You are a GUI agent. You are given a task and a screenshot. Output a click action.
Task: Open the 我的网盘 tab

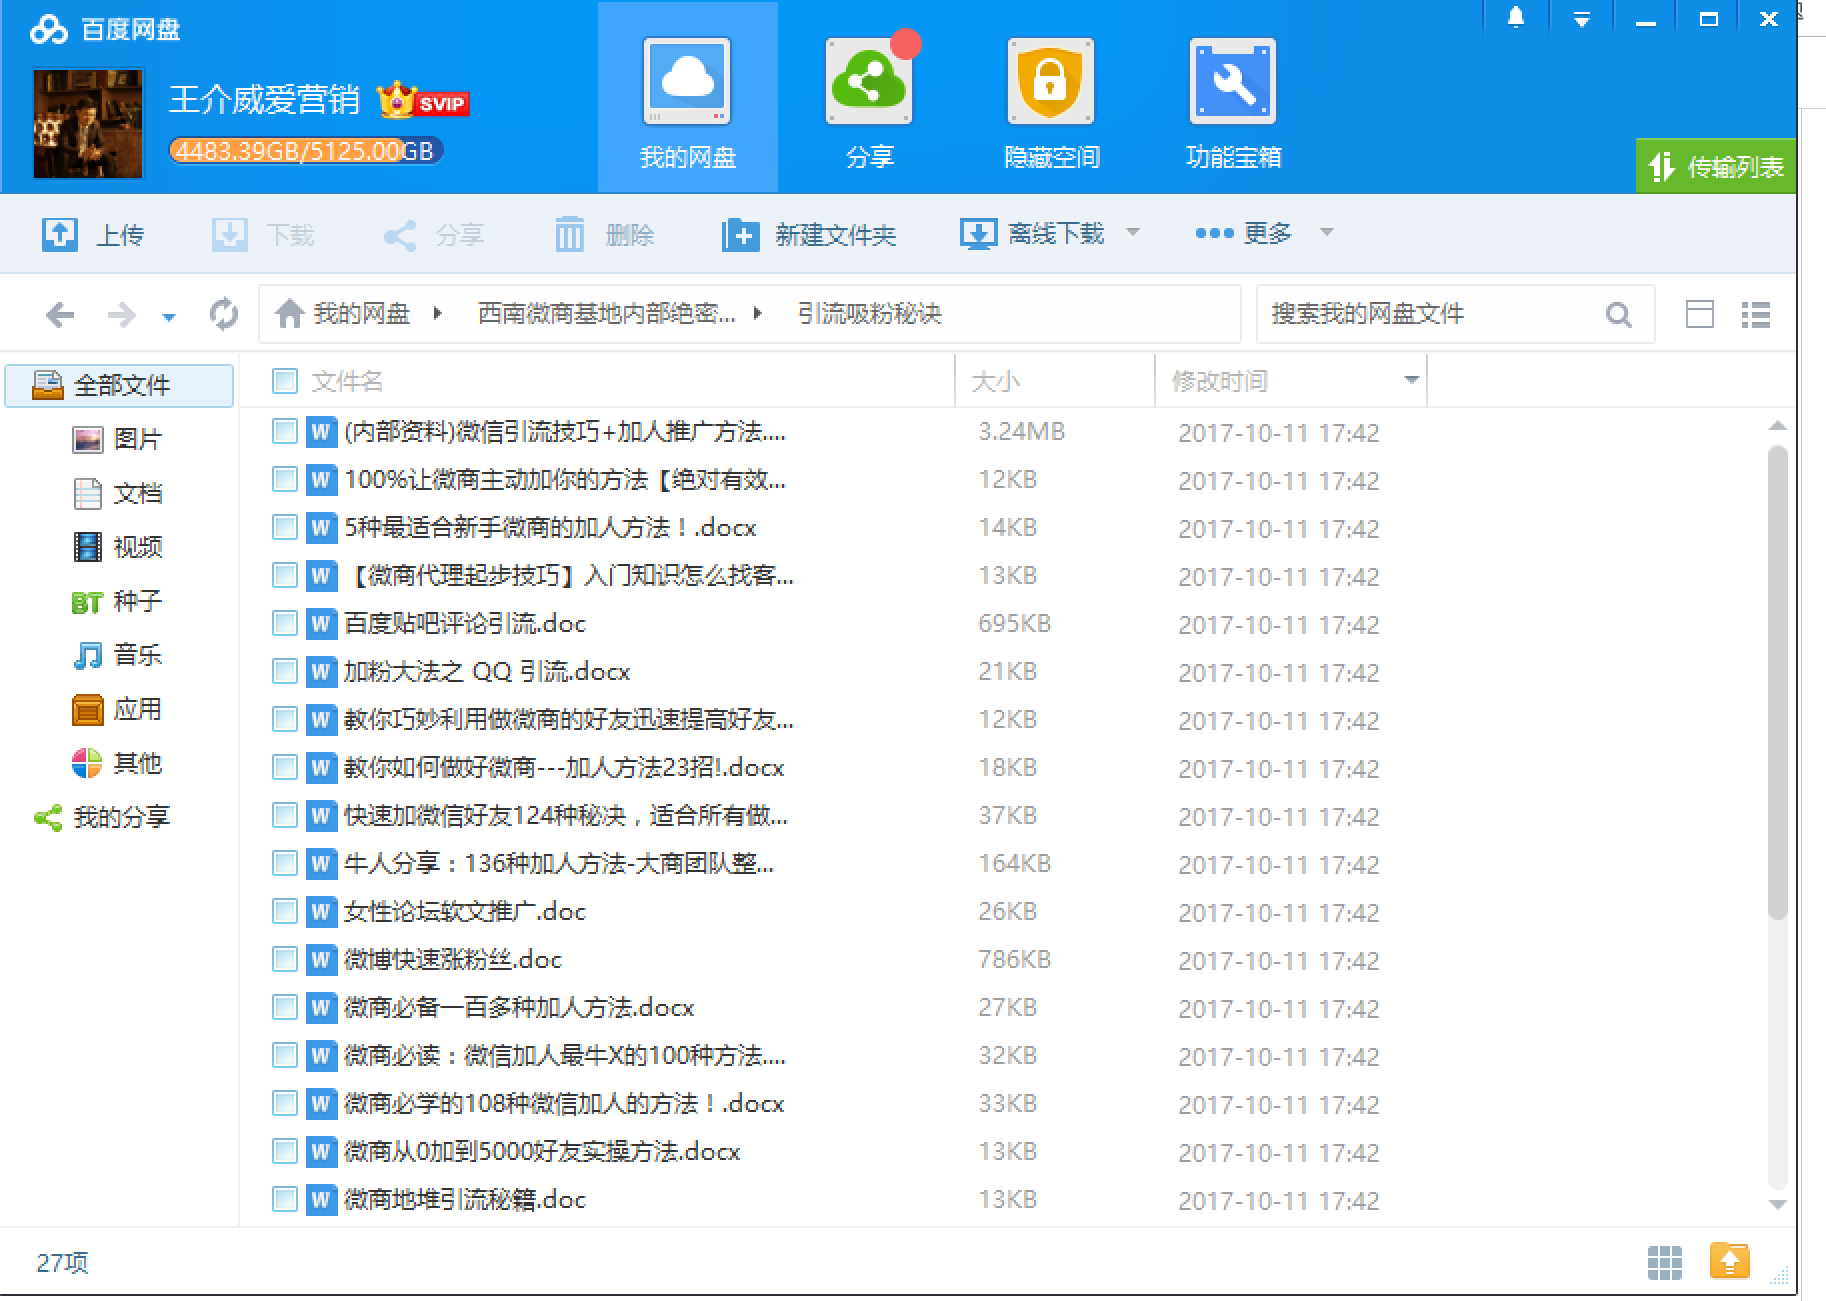pyautogui.click(x=688, y=98)
